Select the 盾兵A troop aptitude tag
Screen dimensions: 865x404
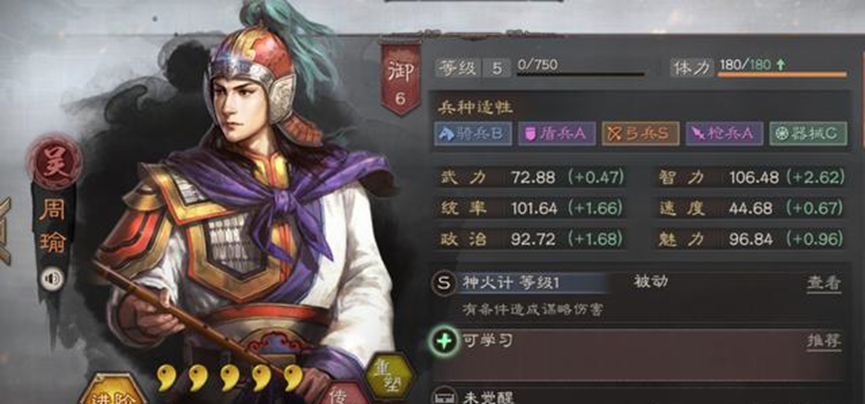[x=557, y=134]
